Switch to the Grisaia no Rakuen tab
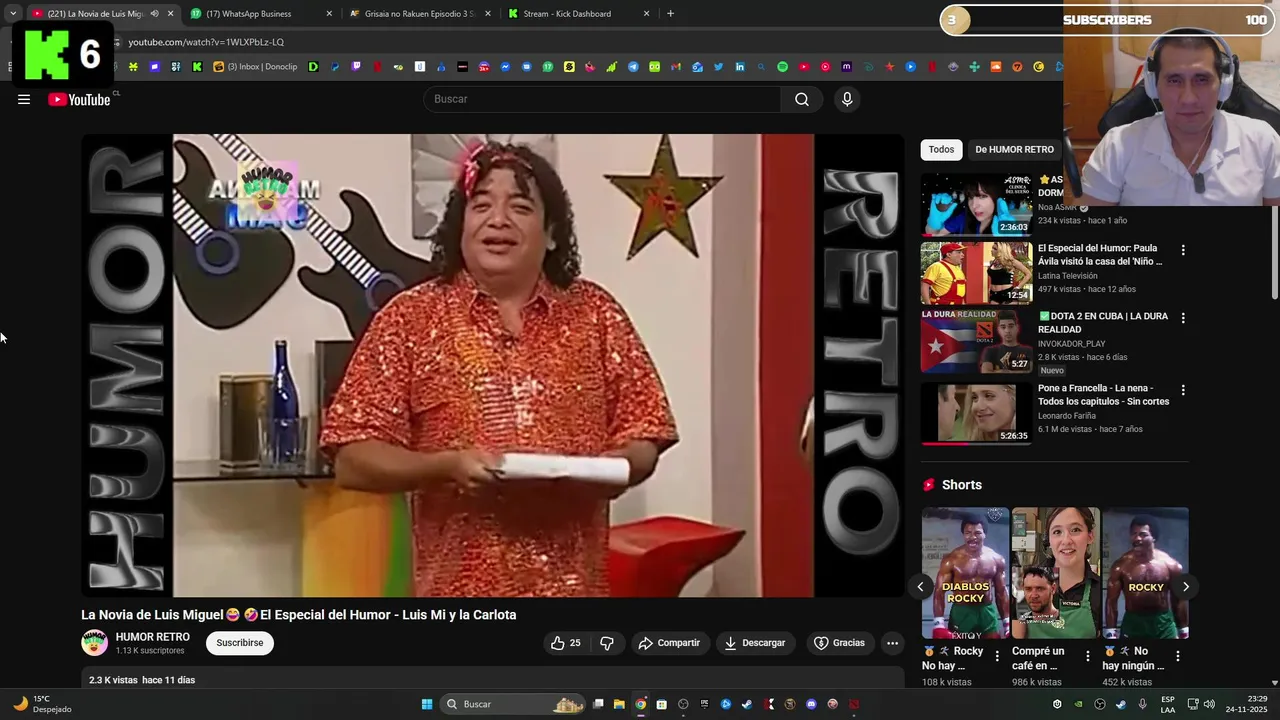This screenshot has height=720, width=1280. pyautogui.click(x=419, y=14)
